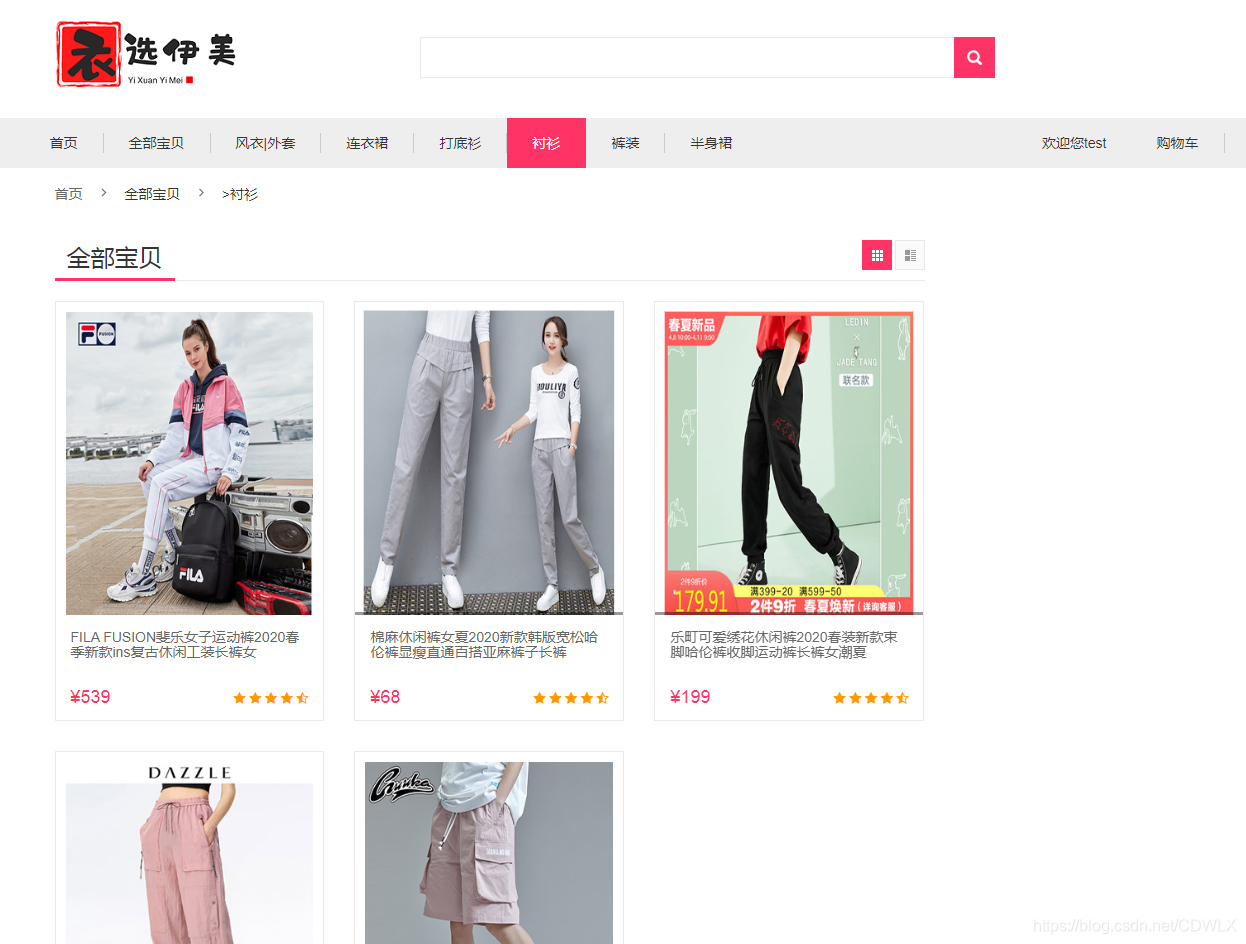Image resolution: width=1246 pixels, height=944 pixels.
Task: Click the >衬衫 breadcrumb item
Action: coord(240,194)
